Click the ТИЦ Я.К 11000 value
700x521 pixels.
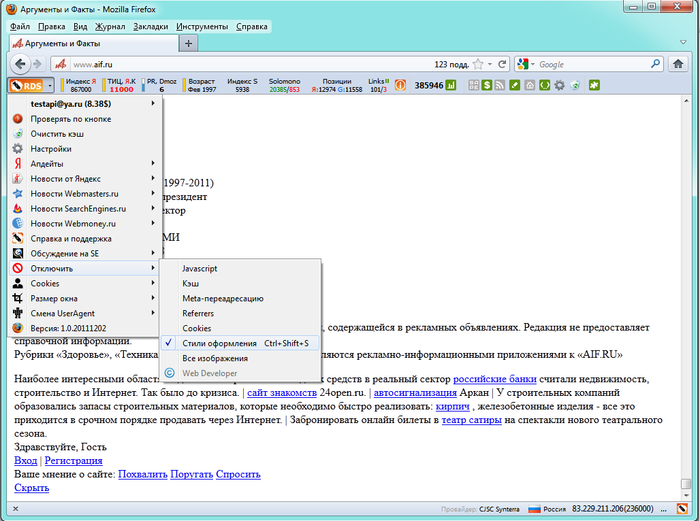[121, 89]
